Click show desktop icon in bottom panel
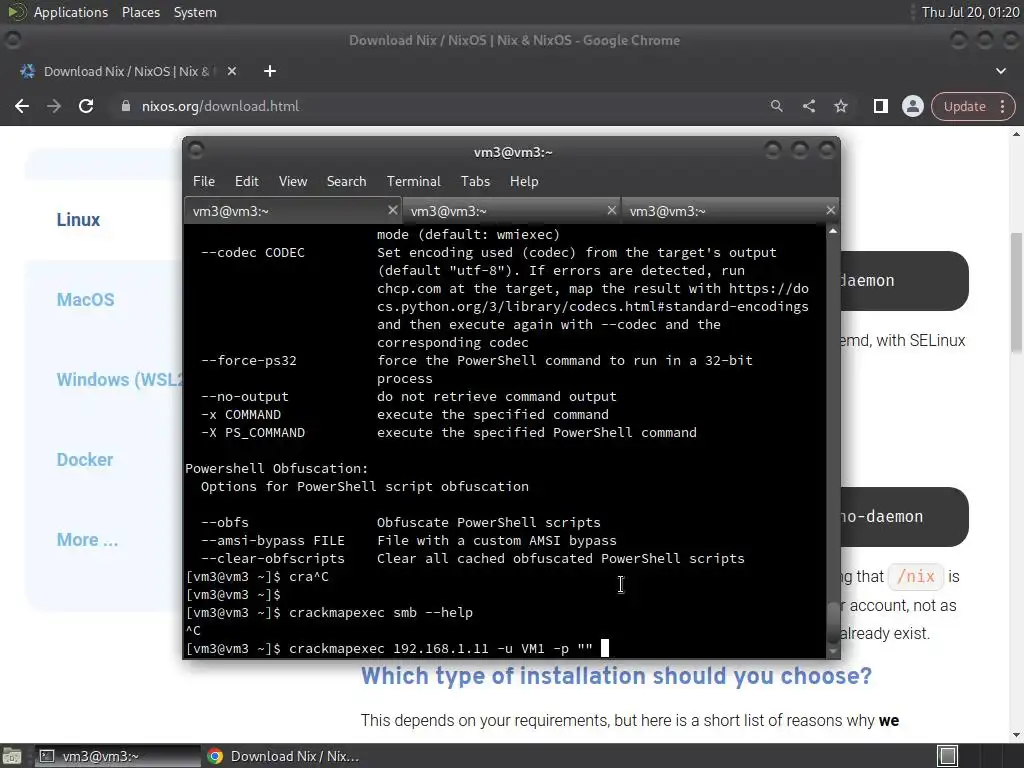The image size is (1024, 768). pos(12,756)
